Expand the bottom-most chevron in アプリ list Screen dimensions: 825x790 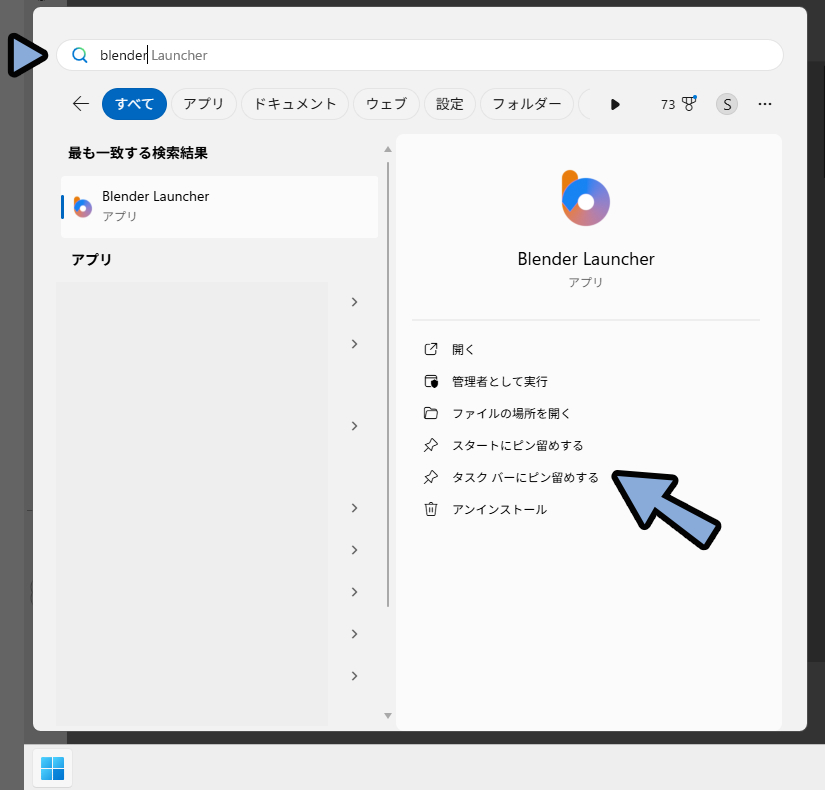click(x=354, y=676)
